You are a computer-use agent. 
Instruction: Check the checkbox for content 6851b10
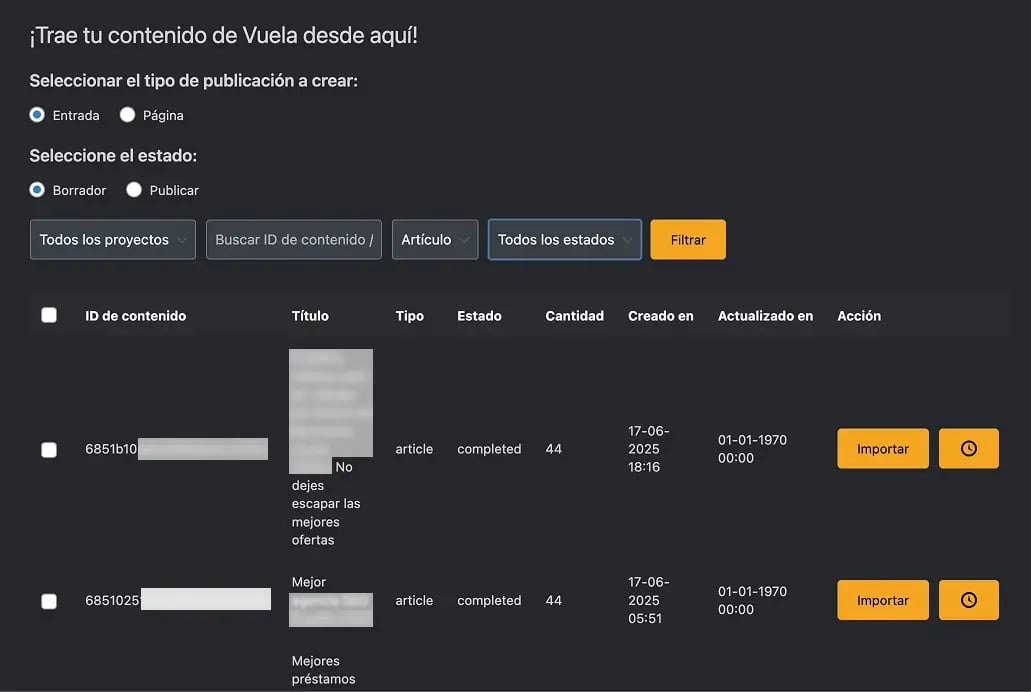(x=49, y=449)
